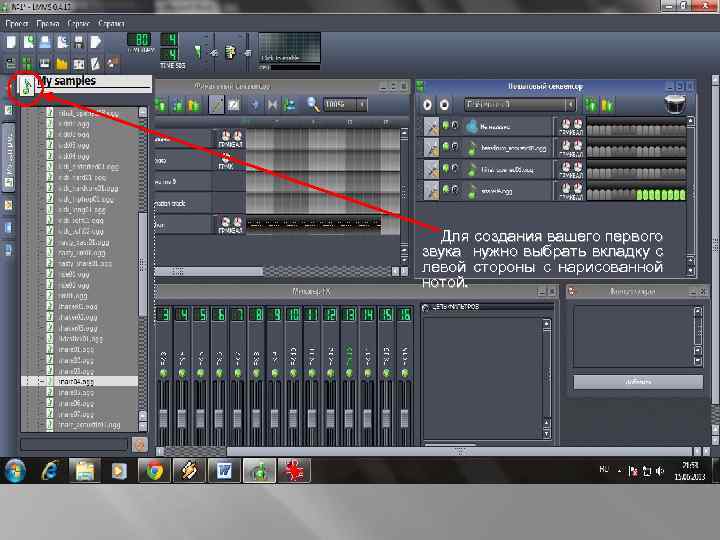This screenshot has height=540, width=720.
Task: Select FX channel 8 in the mixer
Action: coord(256,315)
